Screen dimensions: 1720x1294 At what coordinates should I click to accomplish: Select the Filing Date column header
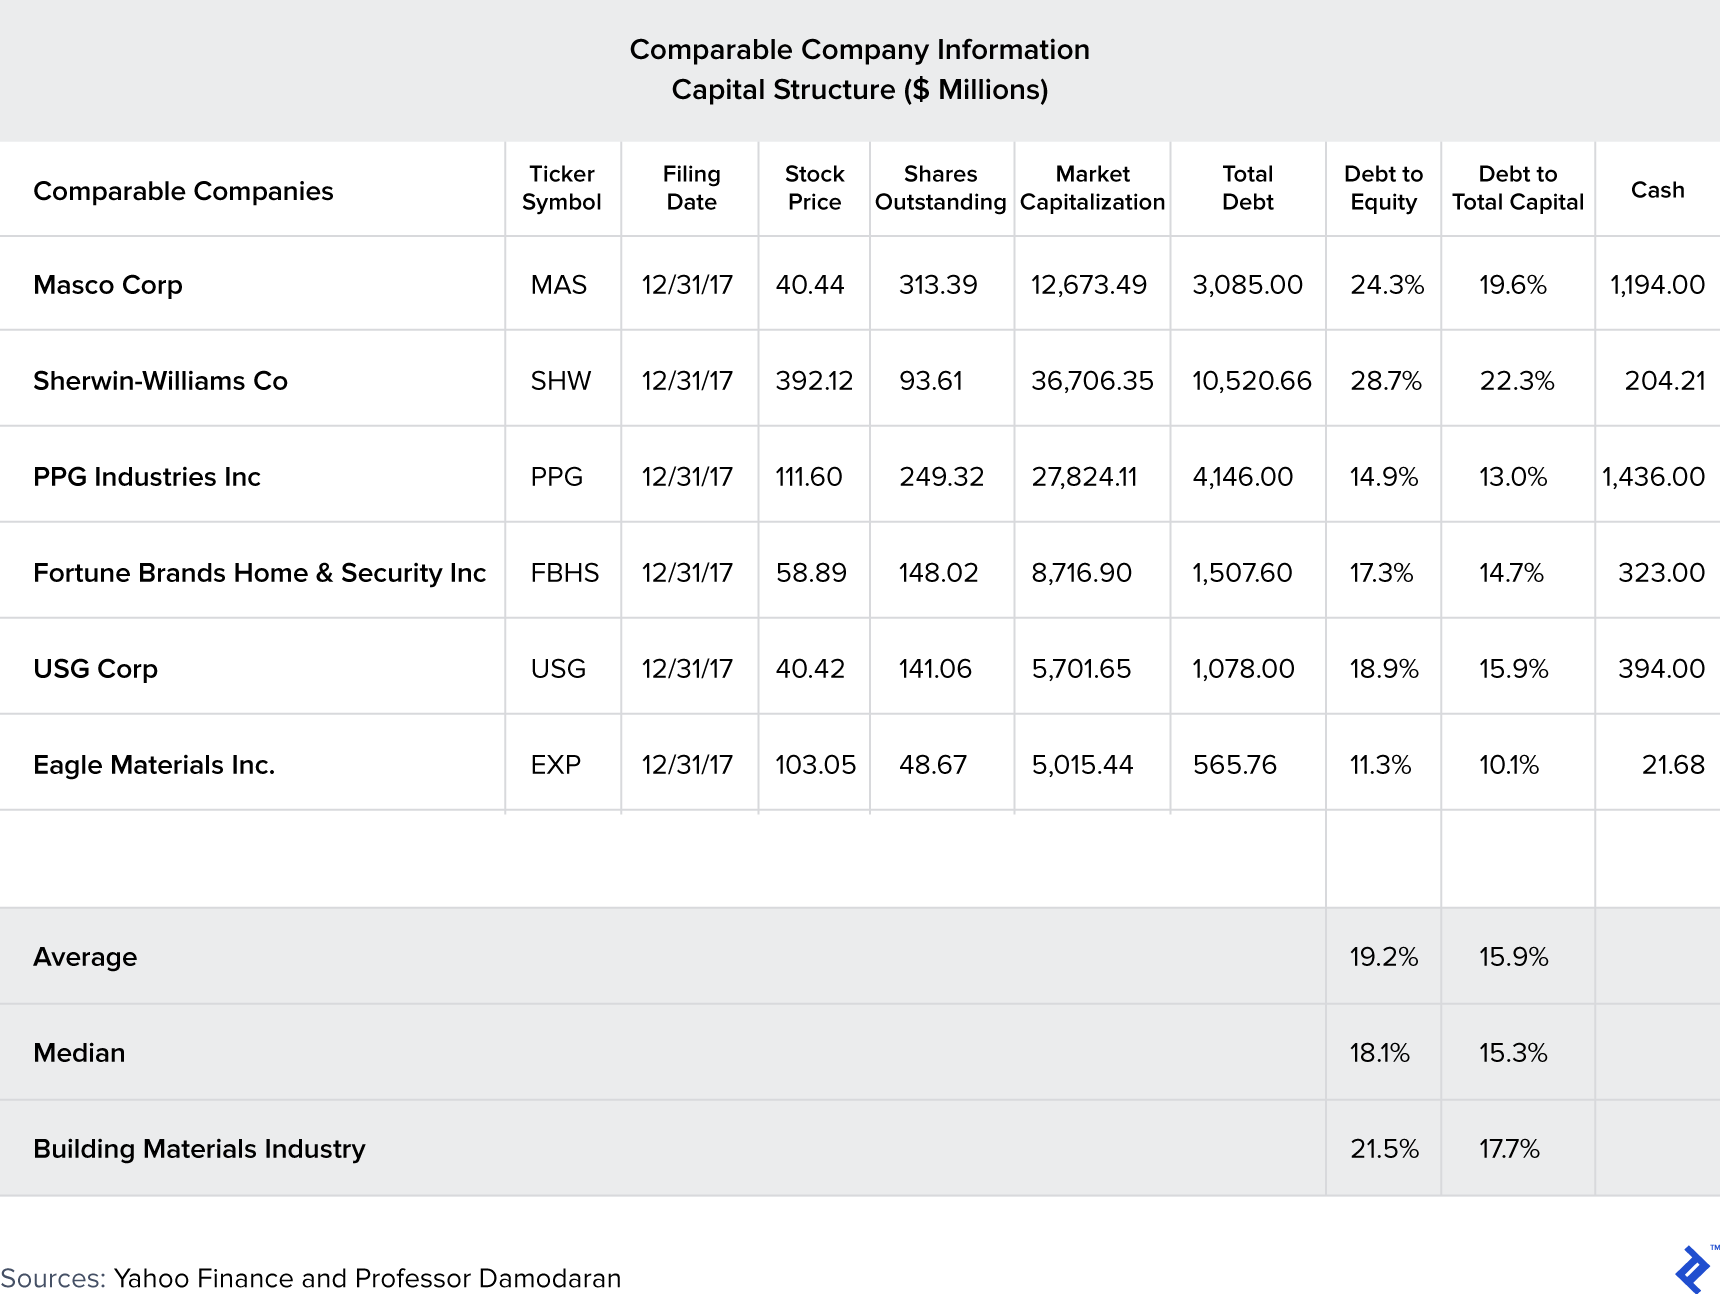coord(691,188)
